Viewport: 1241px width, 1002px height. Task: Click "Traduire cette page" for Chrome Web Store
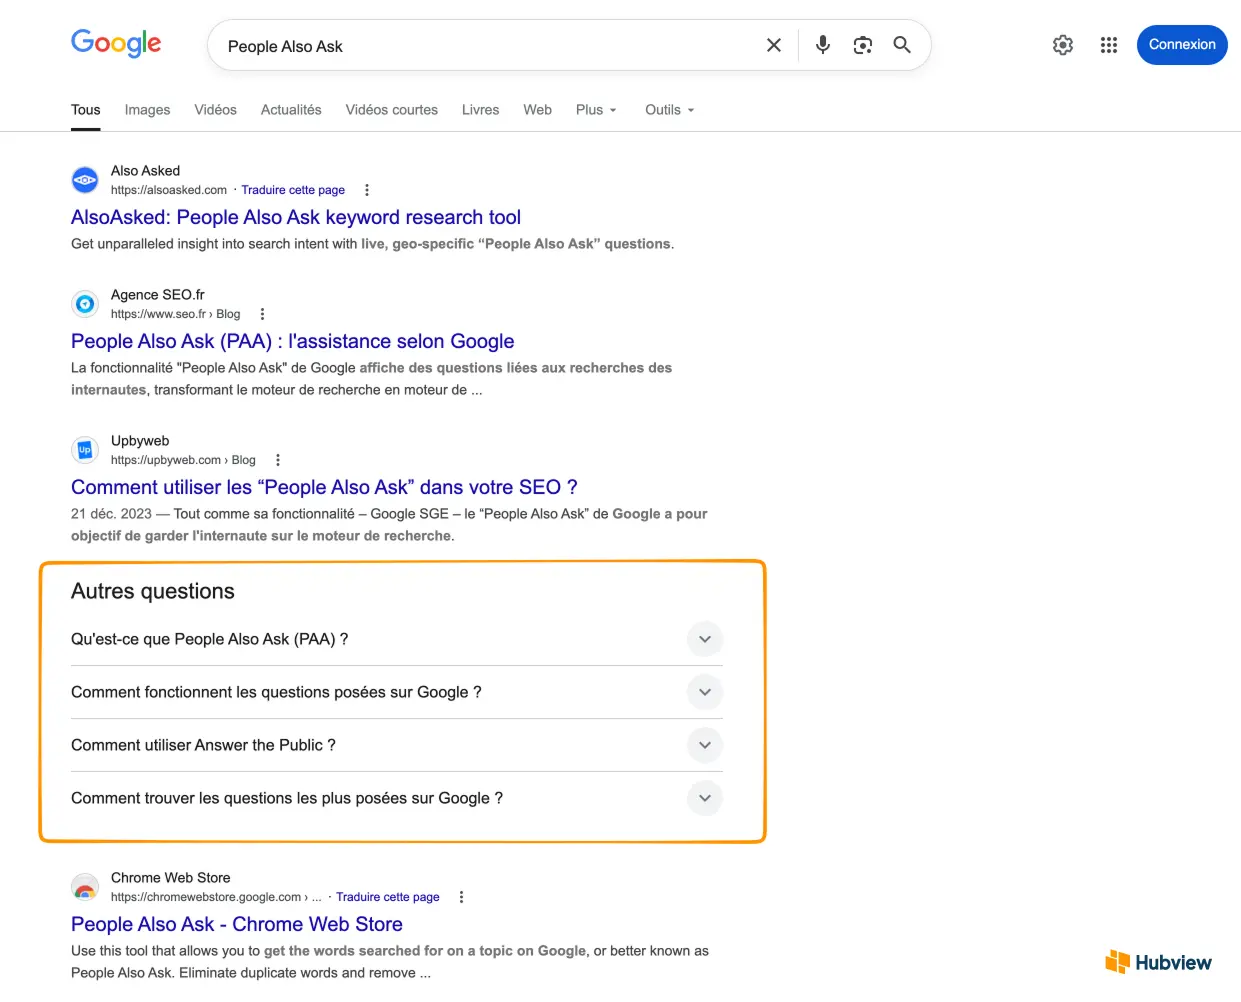pyautogui.click(x=388, y=897)
